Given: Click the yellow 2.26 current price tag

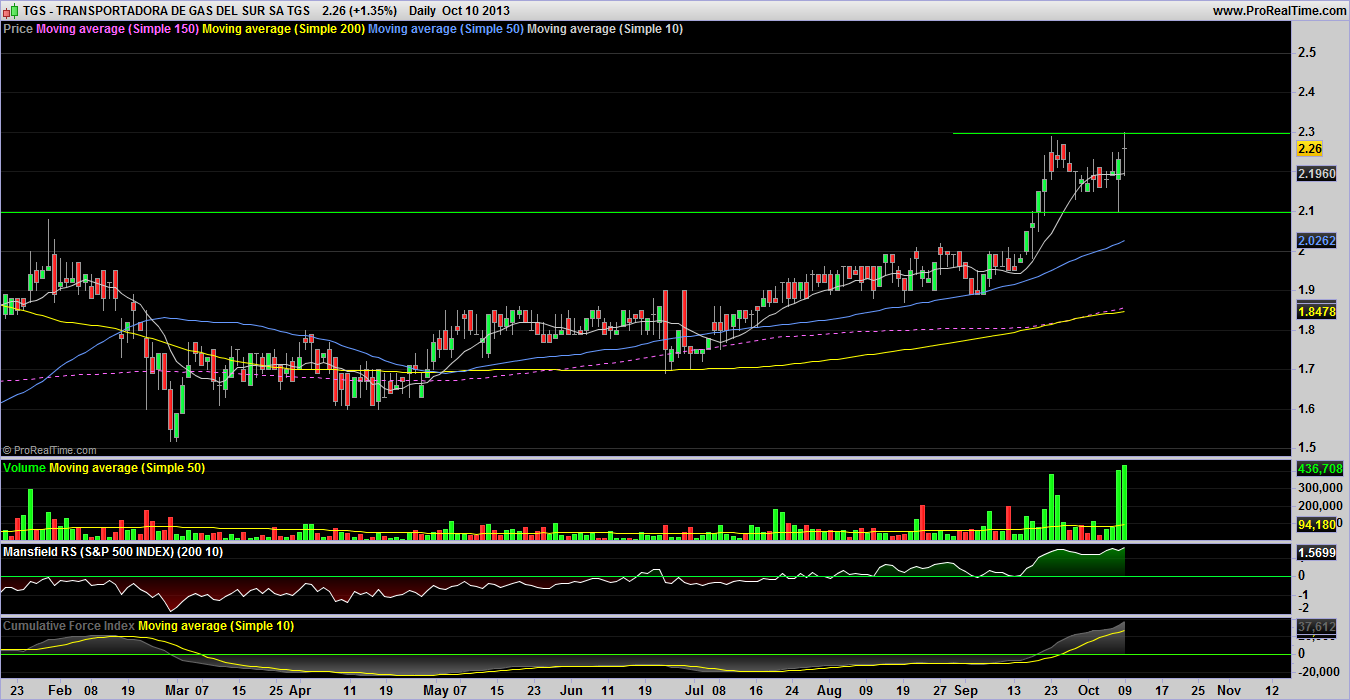Looking at the screenshot, I should pyautogui.click(x=1310, y=149).
